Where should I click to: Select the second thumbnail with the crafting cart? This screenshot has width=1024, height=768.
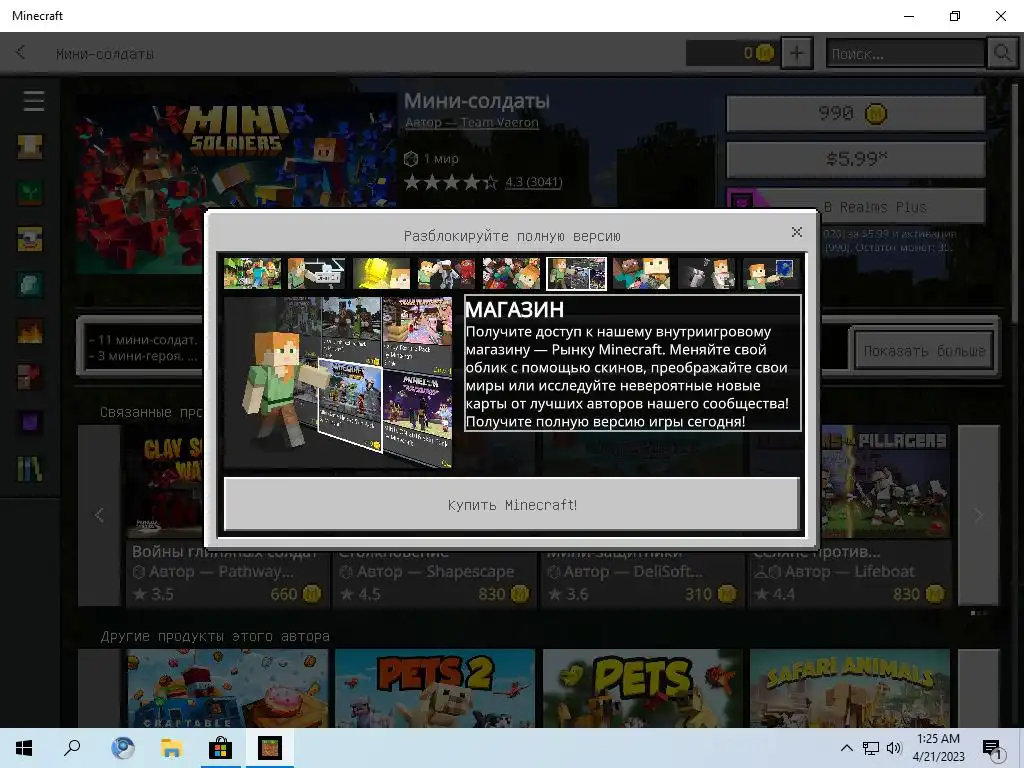[317, 273]
